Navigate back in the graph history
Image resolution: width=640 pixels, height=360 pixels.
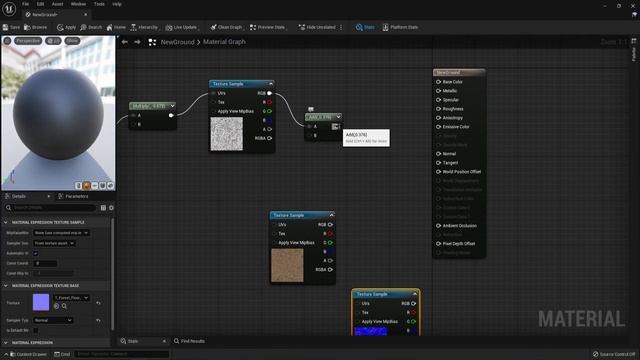click(x=124, y=42)
